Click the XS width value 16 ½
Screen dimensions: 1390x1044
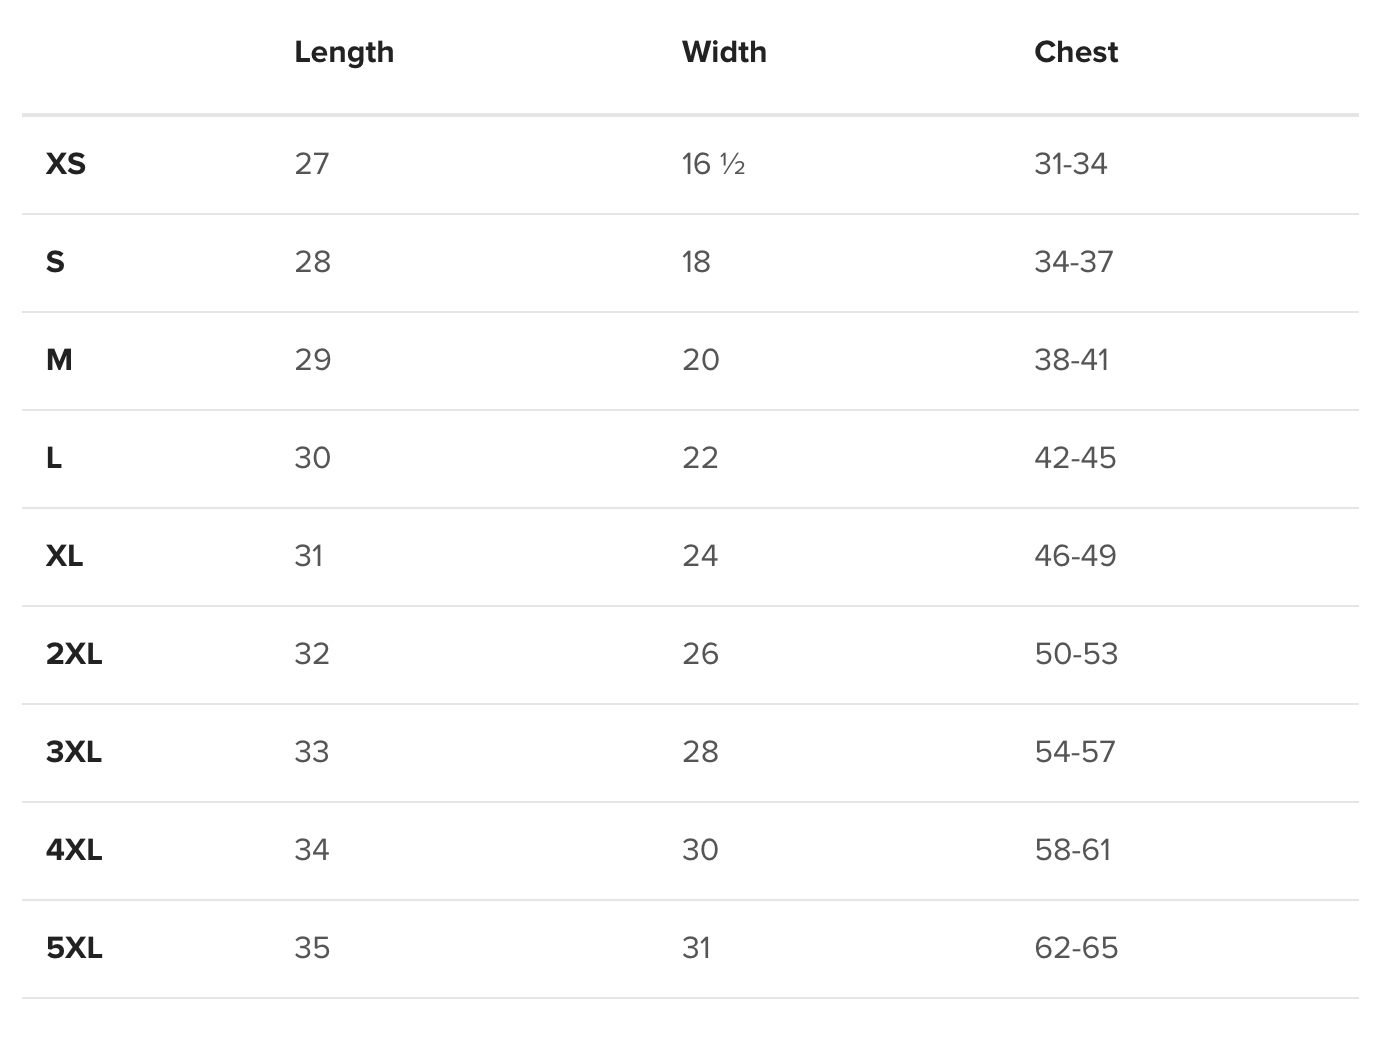(713, 164)
